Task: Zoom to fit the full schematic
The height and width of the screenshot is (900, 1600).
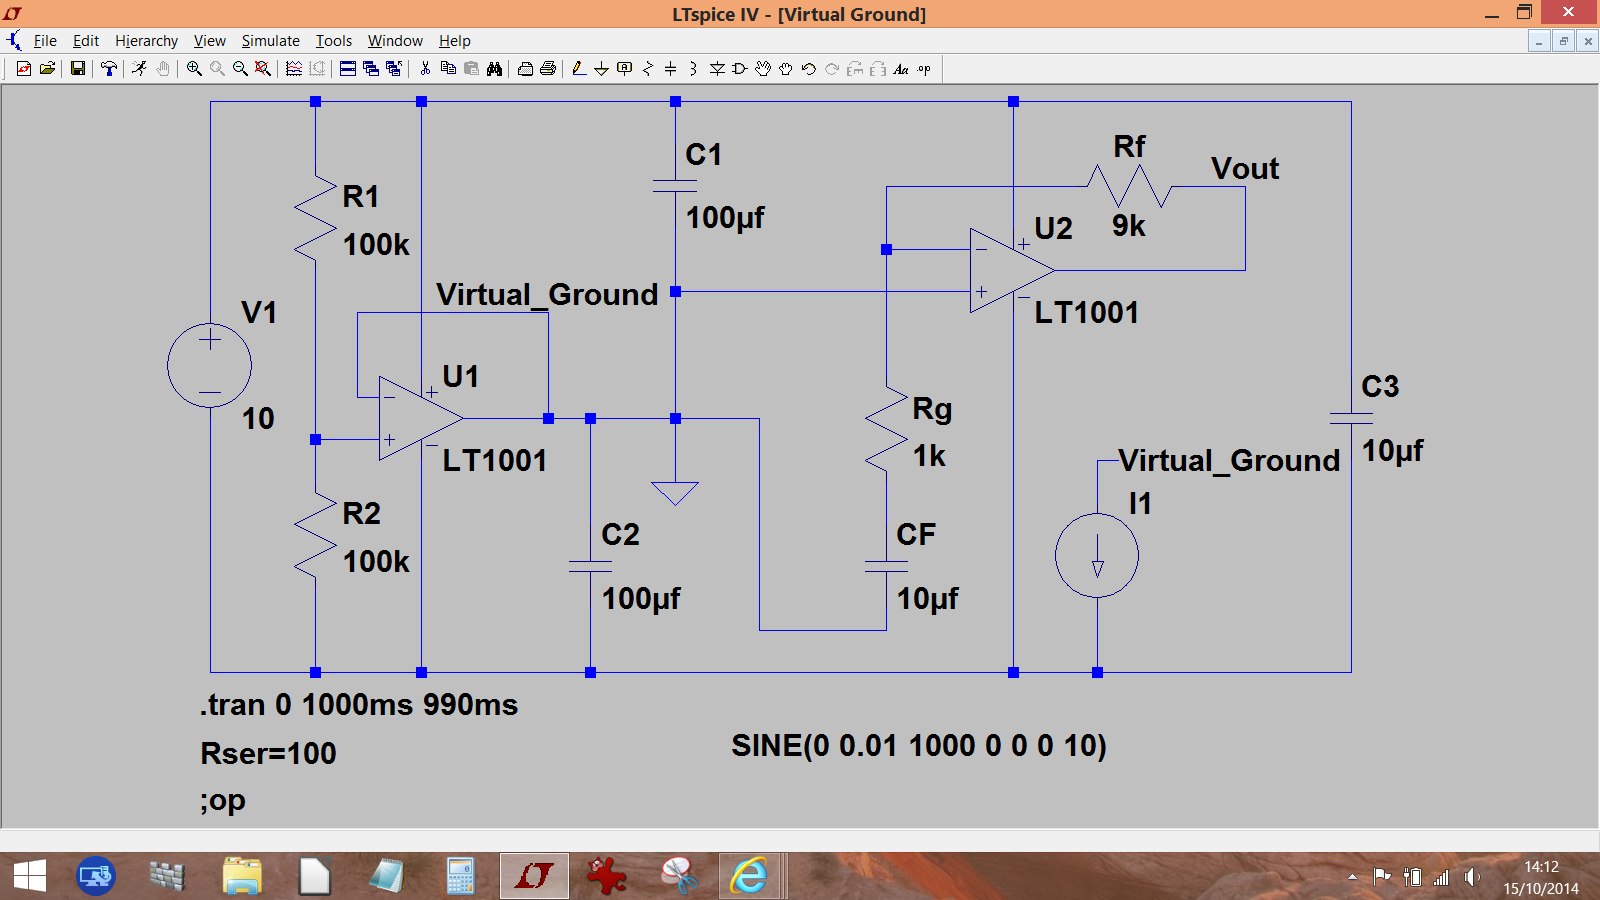Action: (x=262, y=69)
